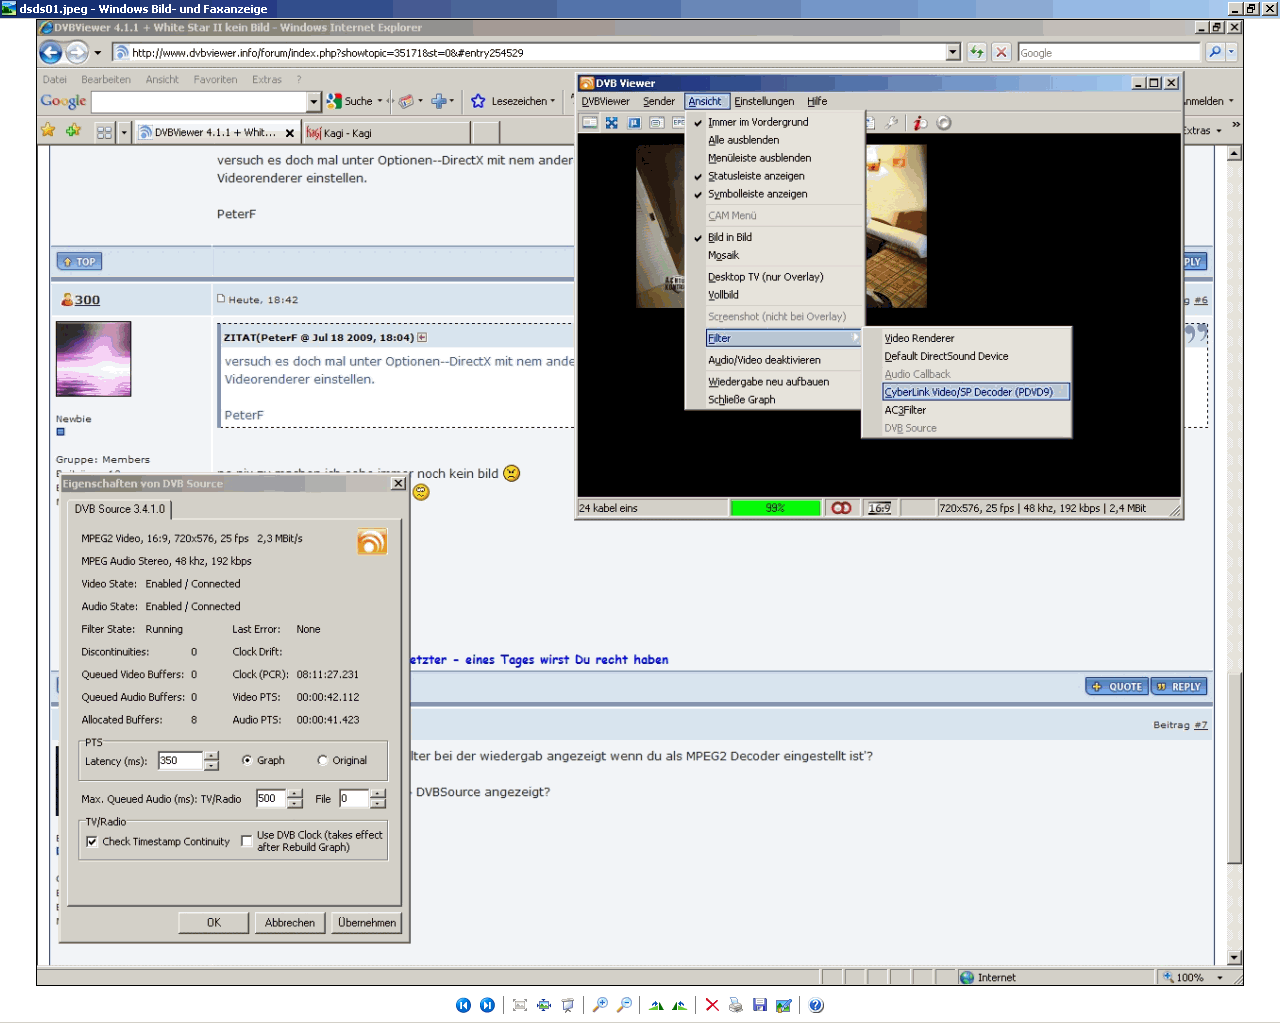Delete image with the red X icon
Screen dimensions: 1280x1024
pos(712,1005)
